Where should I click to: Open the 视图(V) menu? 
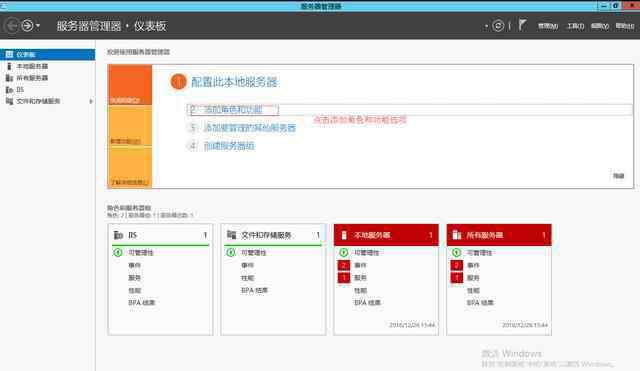600,26
